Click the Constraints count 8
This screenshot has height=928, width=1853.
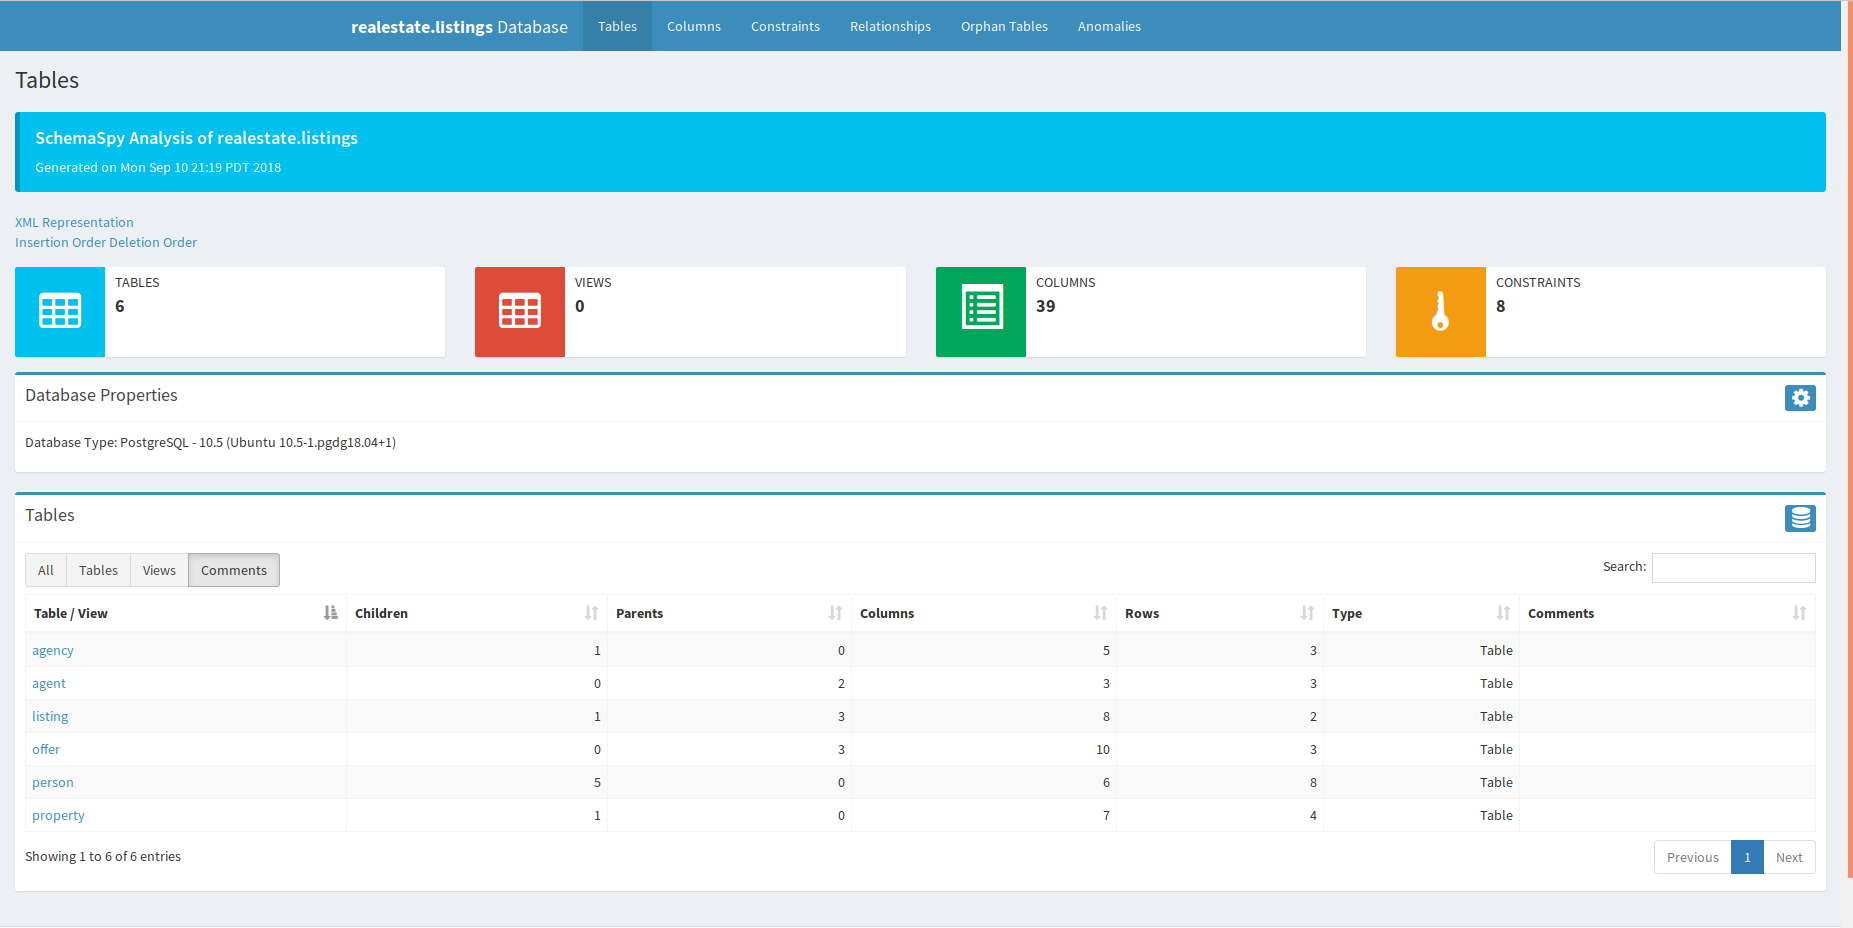(1500, 306)
